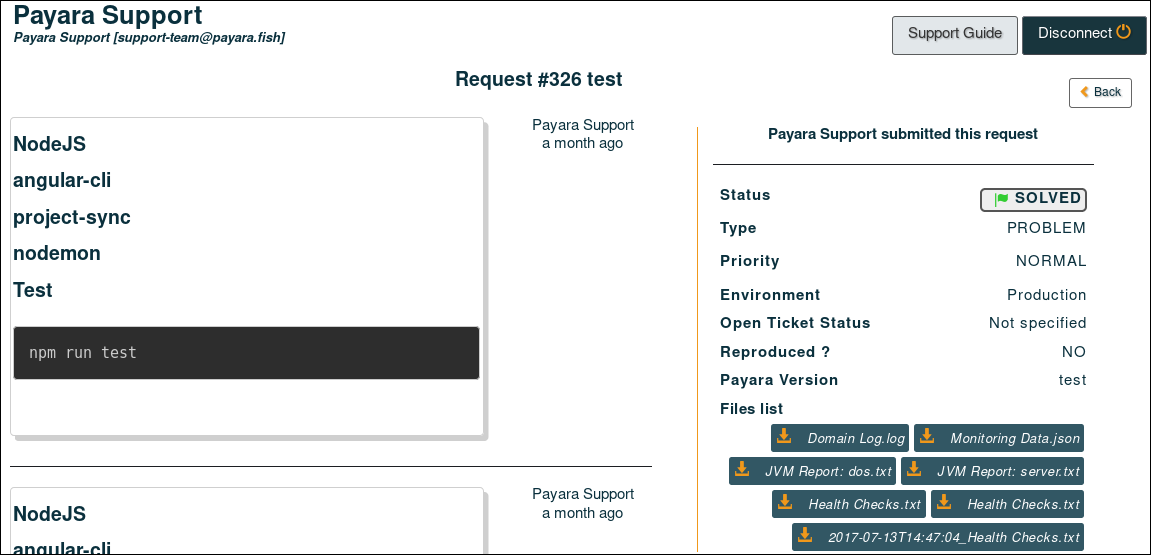Download 2017-07-13T14:47:04_Health Checks.txt

[938, 537]
